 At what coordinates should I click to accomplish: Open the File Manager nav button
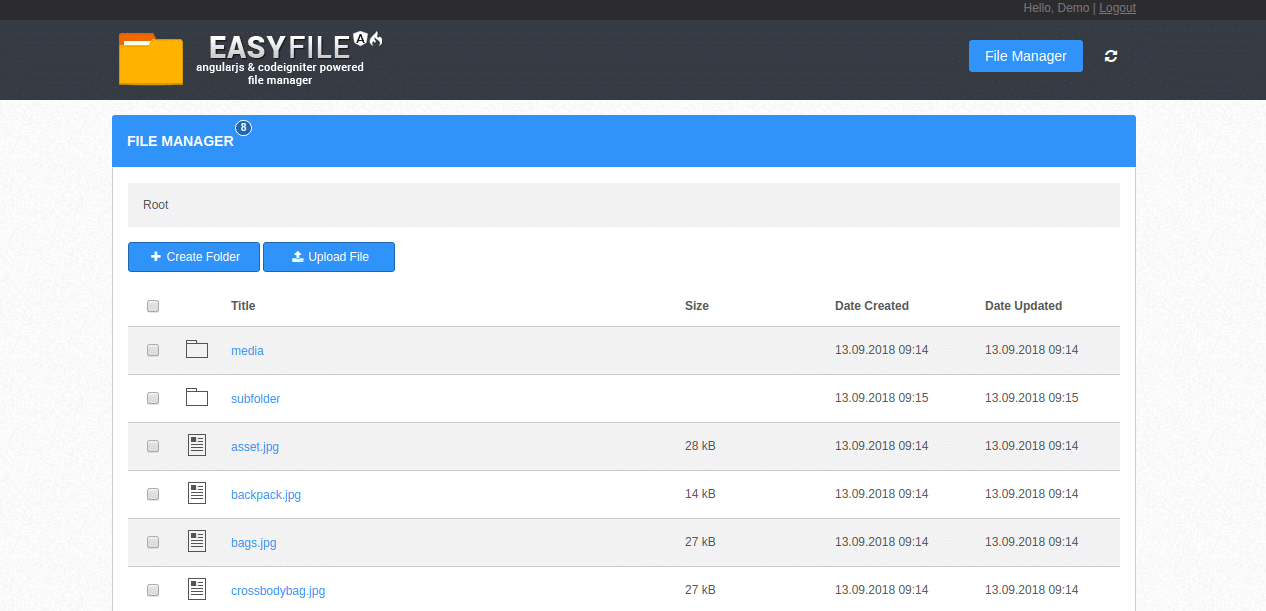1025,56
